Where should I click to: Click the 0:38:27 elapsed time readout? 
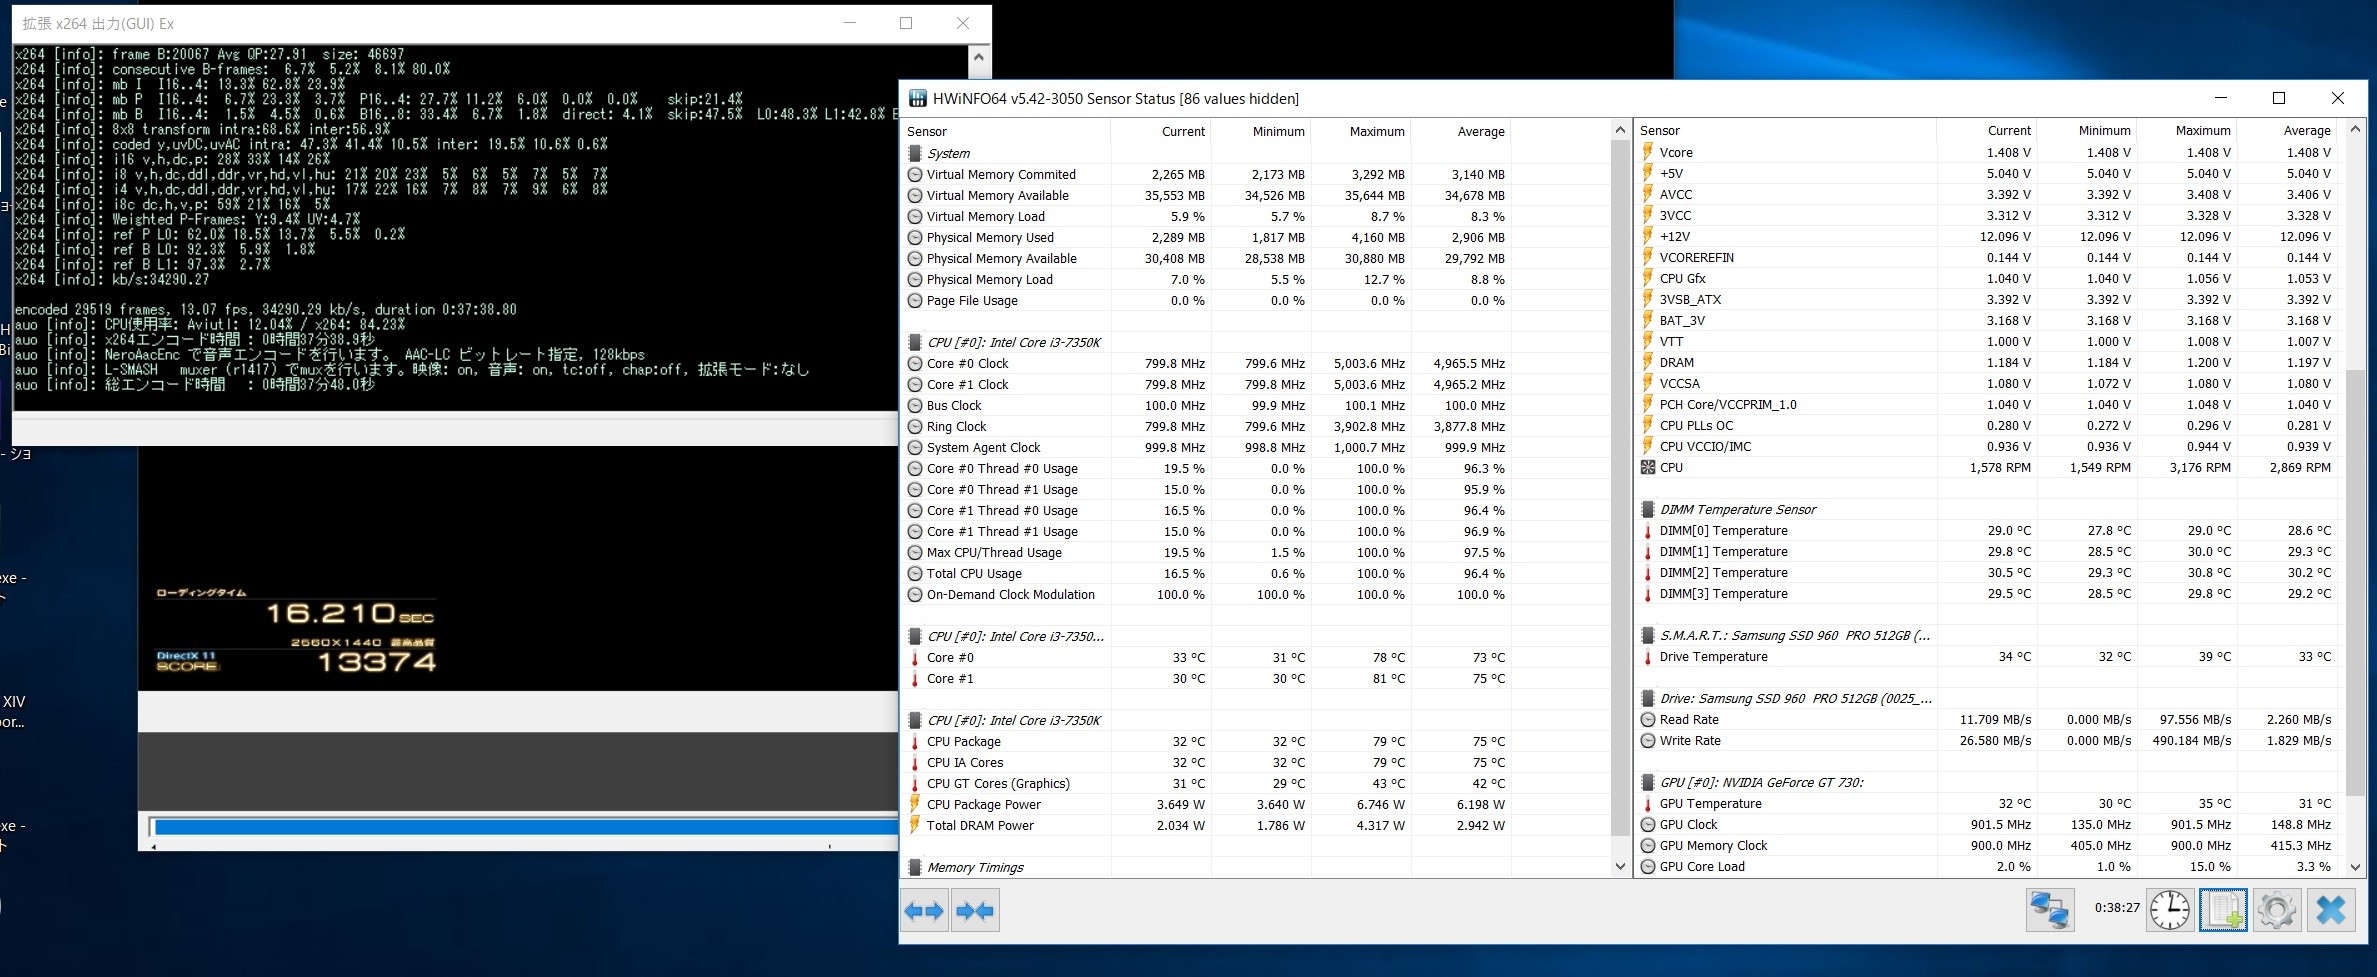click(2117, 908)
